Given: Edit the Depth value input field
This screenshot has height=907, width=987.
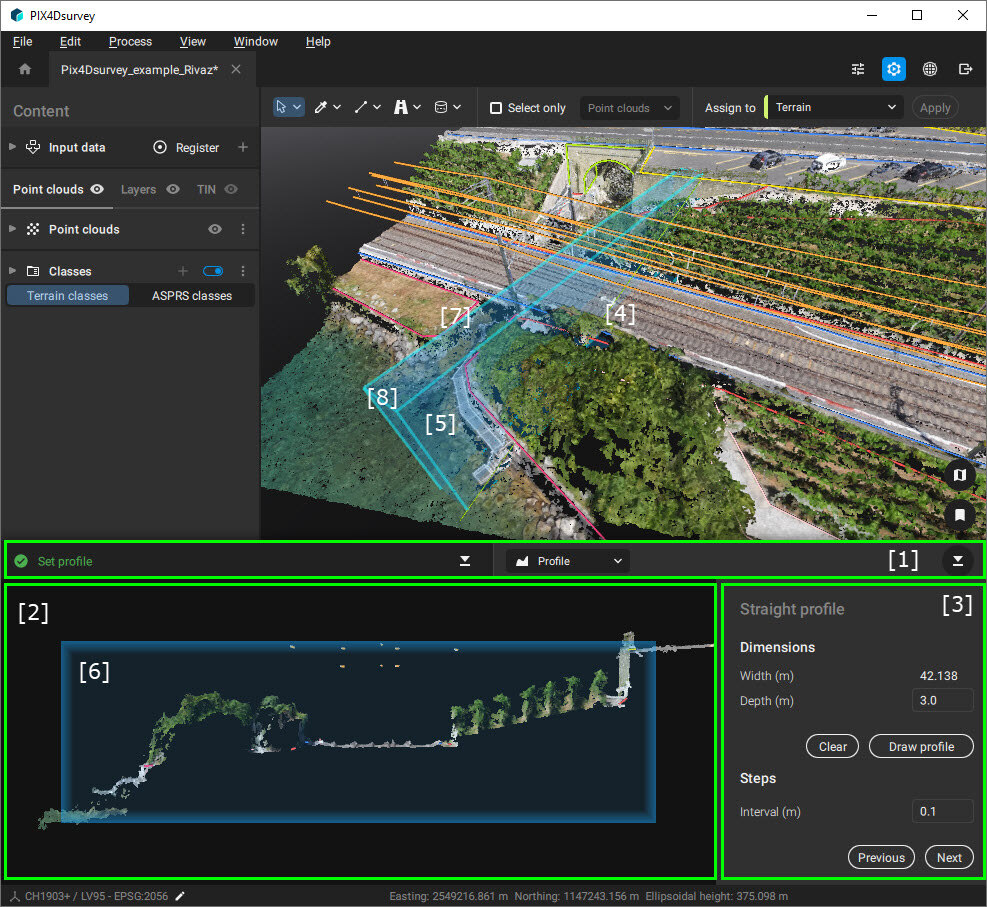Looking at the screenshot, I should pyautogui.click(x=942, y=700).
